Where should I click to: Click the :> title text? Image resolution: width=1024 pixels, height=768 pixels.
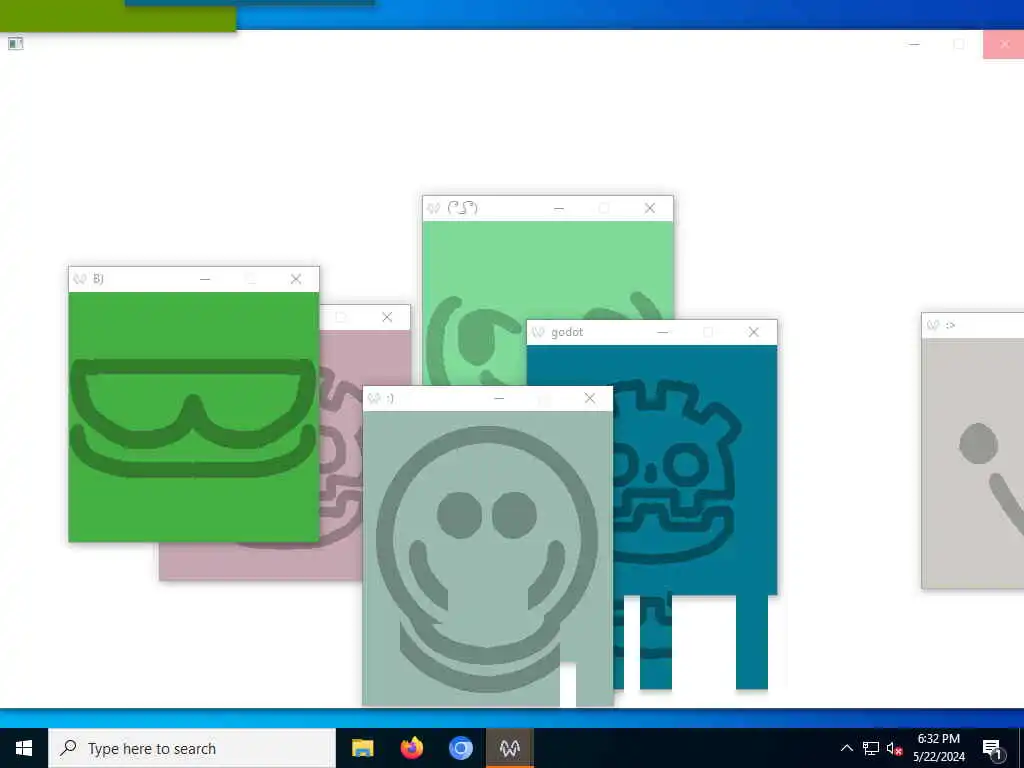pyautogui.click(x=950, y=325)
